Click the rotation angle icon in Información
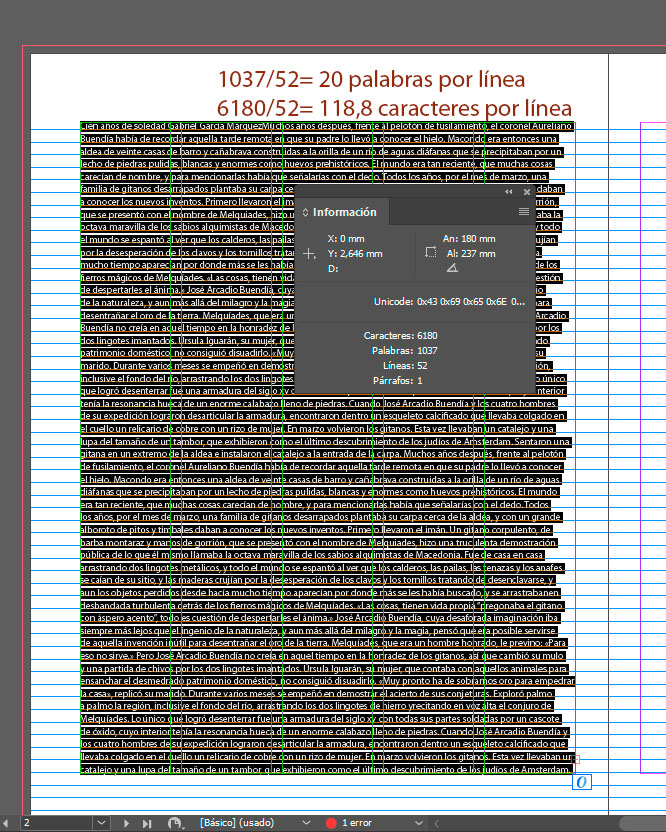Viewport: 666px width, 832px height. click(452, 268)
